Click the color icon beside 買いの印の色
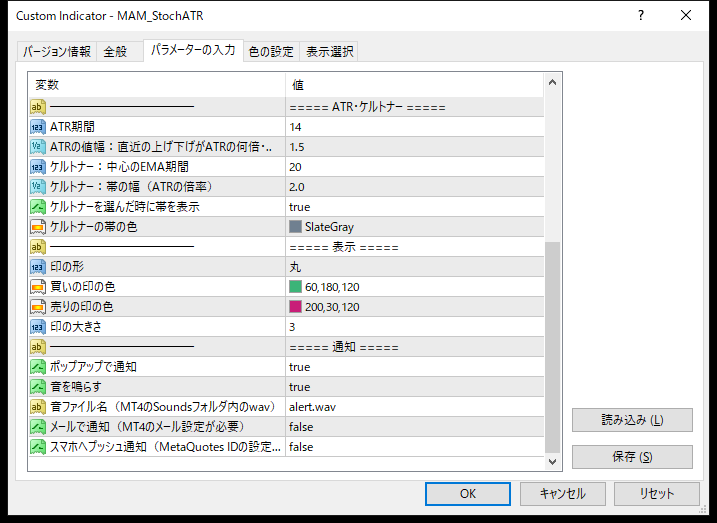This screenshot has height=523, width=717. click(38, 287)
